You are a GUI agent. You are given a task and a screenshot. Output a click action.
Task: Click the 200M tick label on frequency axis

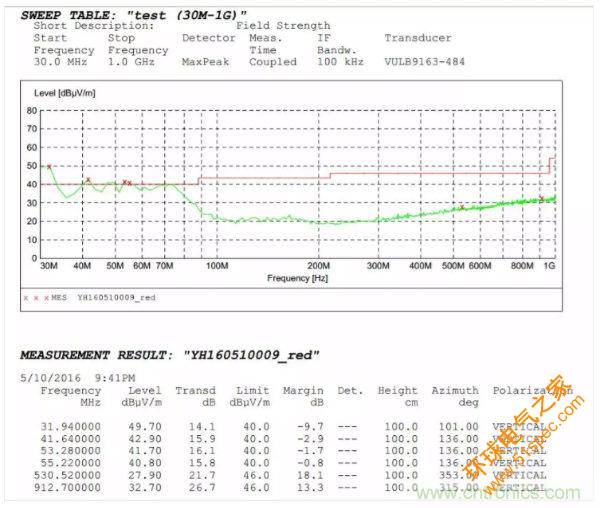pyautogui.click(x=318, y=266)
